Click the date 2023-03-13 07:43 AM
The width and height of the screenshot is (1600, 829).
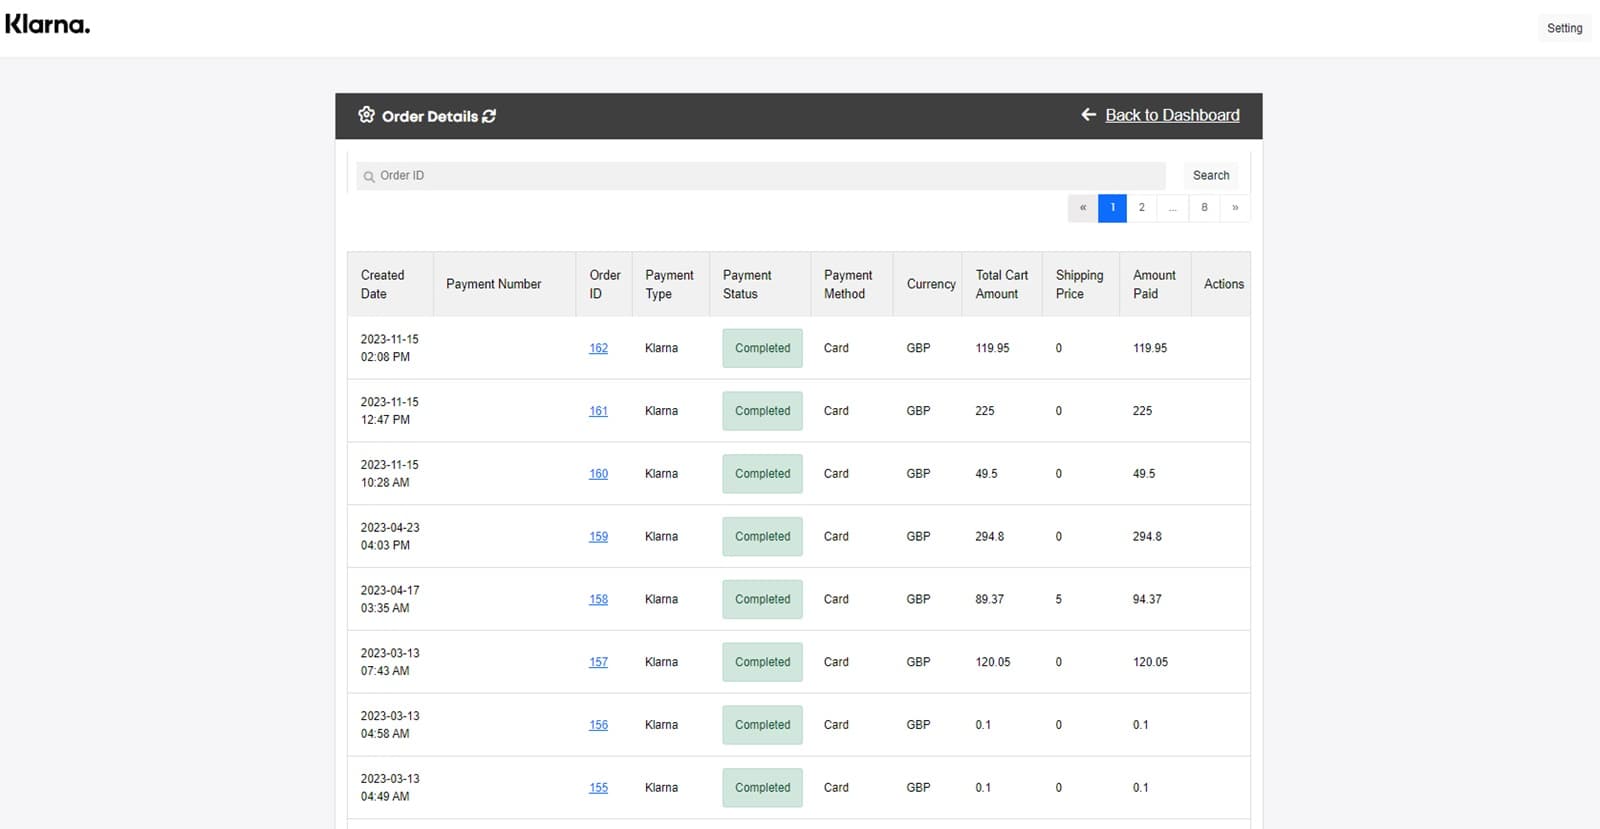(390, 662)
